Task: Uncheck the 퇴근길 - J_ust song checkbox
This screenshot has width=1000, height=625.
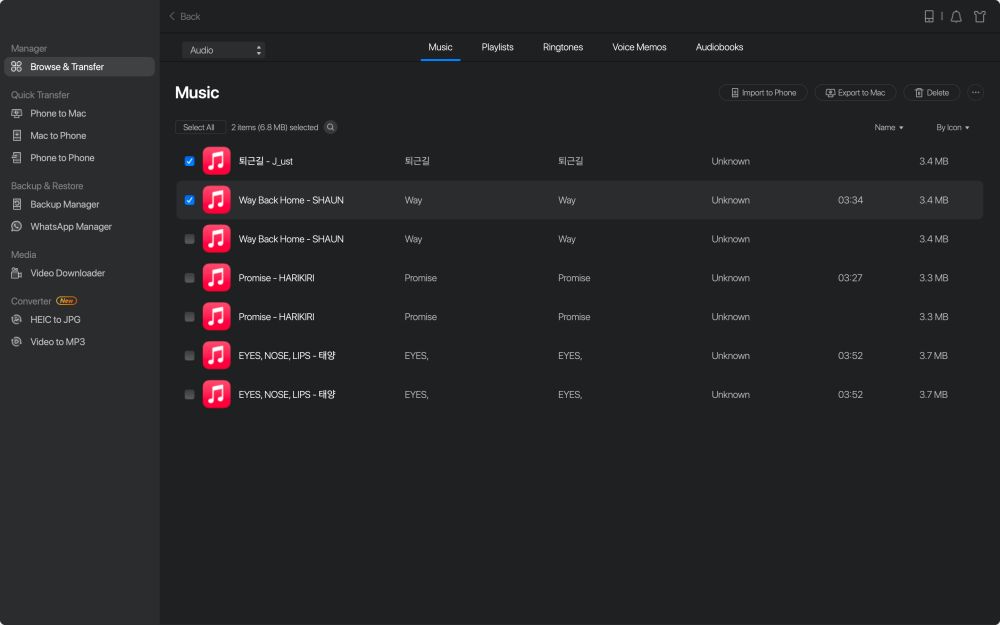Action: pyautogui.click(x=190, y=161)
